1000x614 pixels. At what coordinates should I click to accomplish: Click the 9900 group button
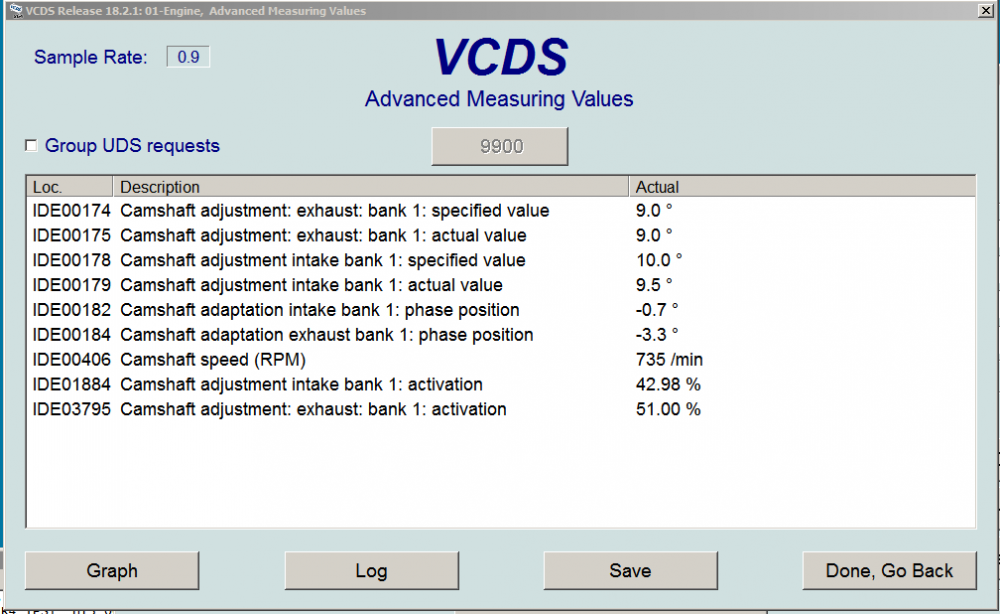pyautogui.click(x=499, y=145)
